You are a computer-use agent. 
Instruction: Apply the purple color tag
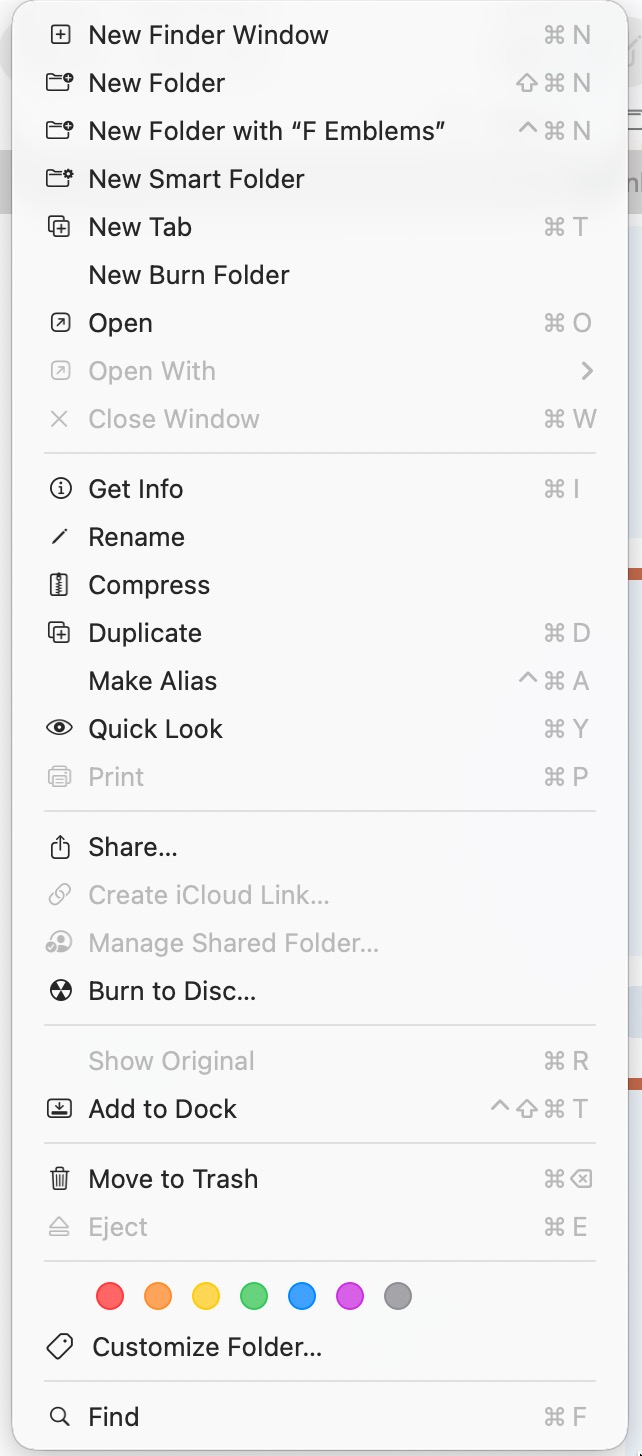click(x=350, y=1297)
